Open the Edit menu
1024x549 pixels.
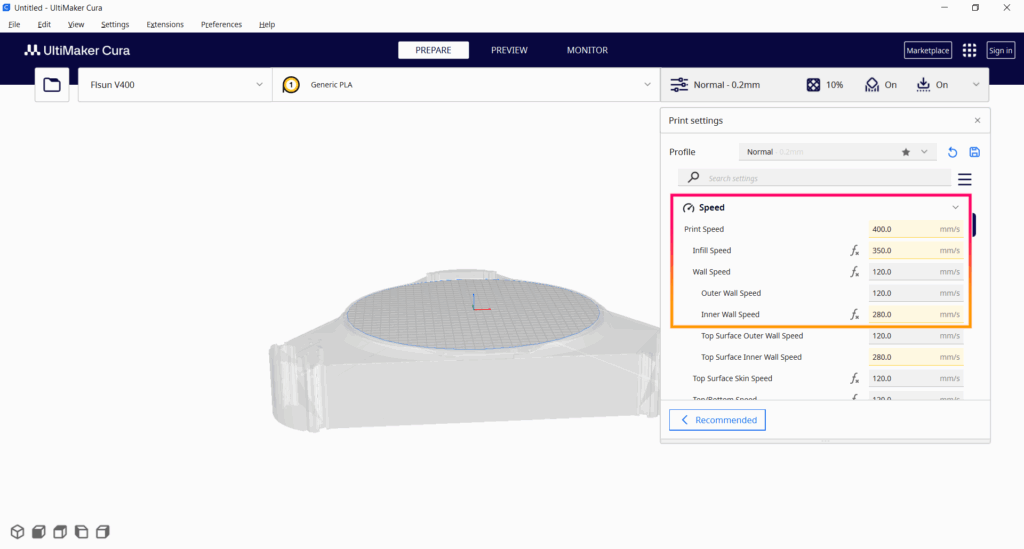pos(44,24)
